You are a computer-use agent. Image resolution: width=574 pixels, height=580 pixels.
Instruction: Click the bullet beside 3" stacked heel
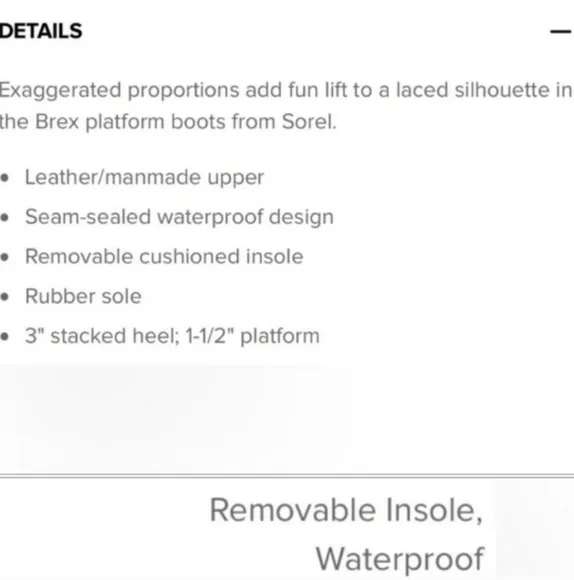5,337
